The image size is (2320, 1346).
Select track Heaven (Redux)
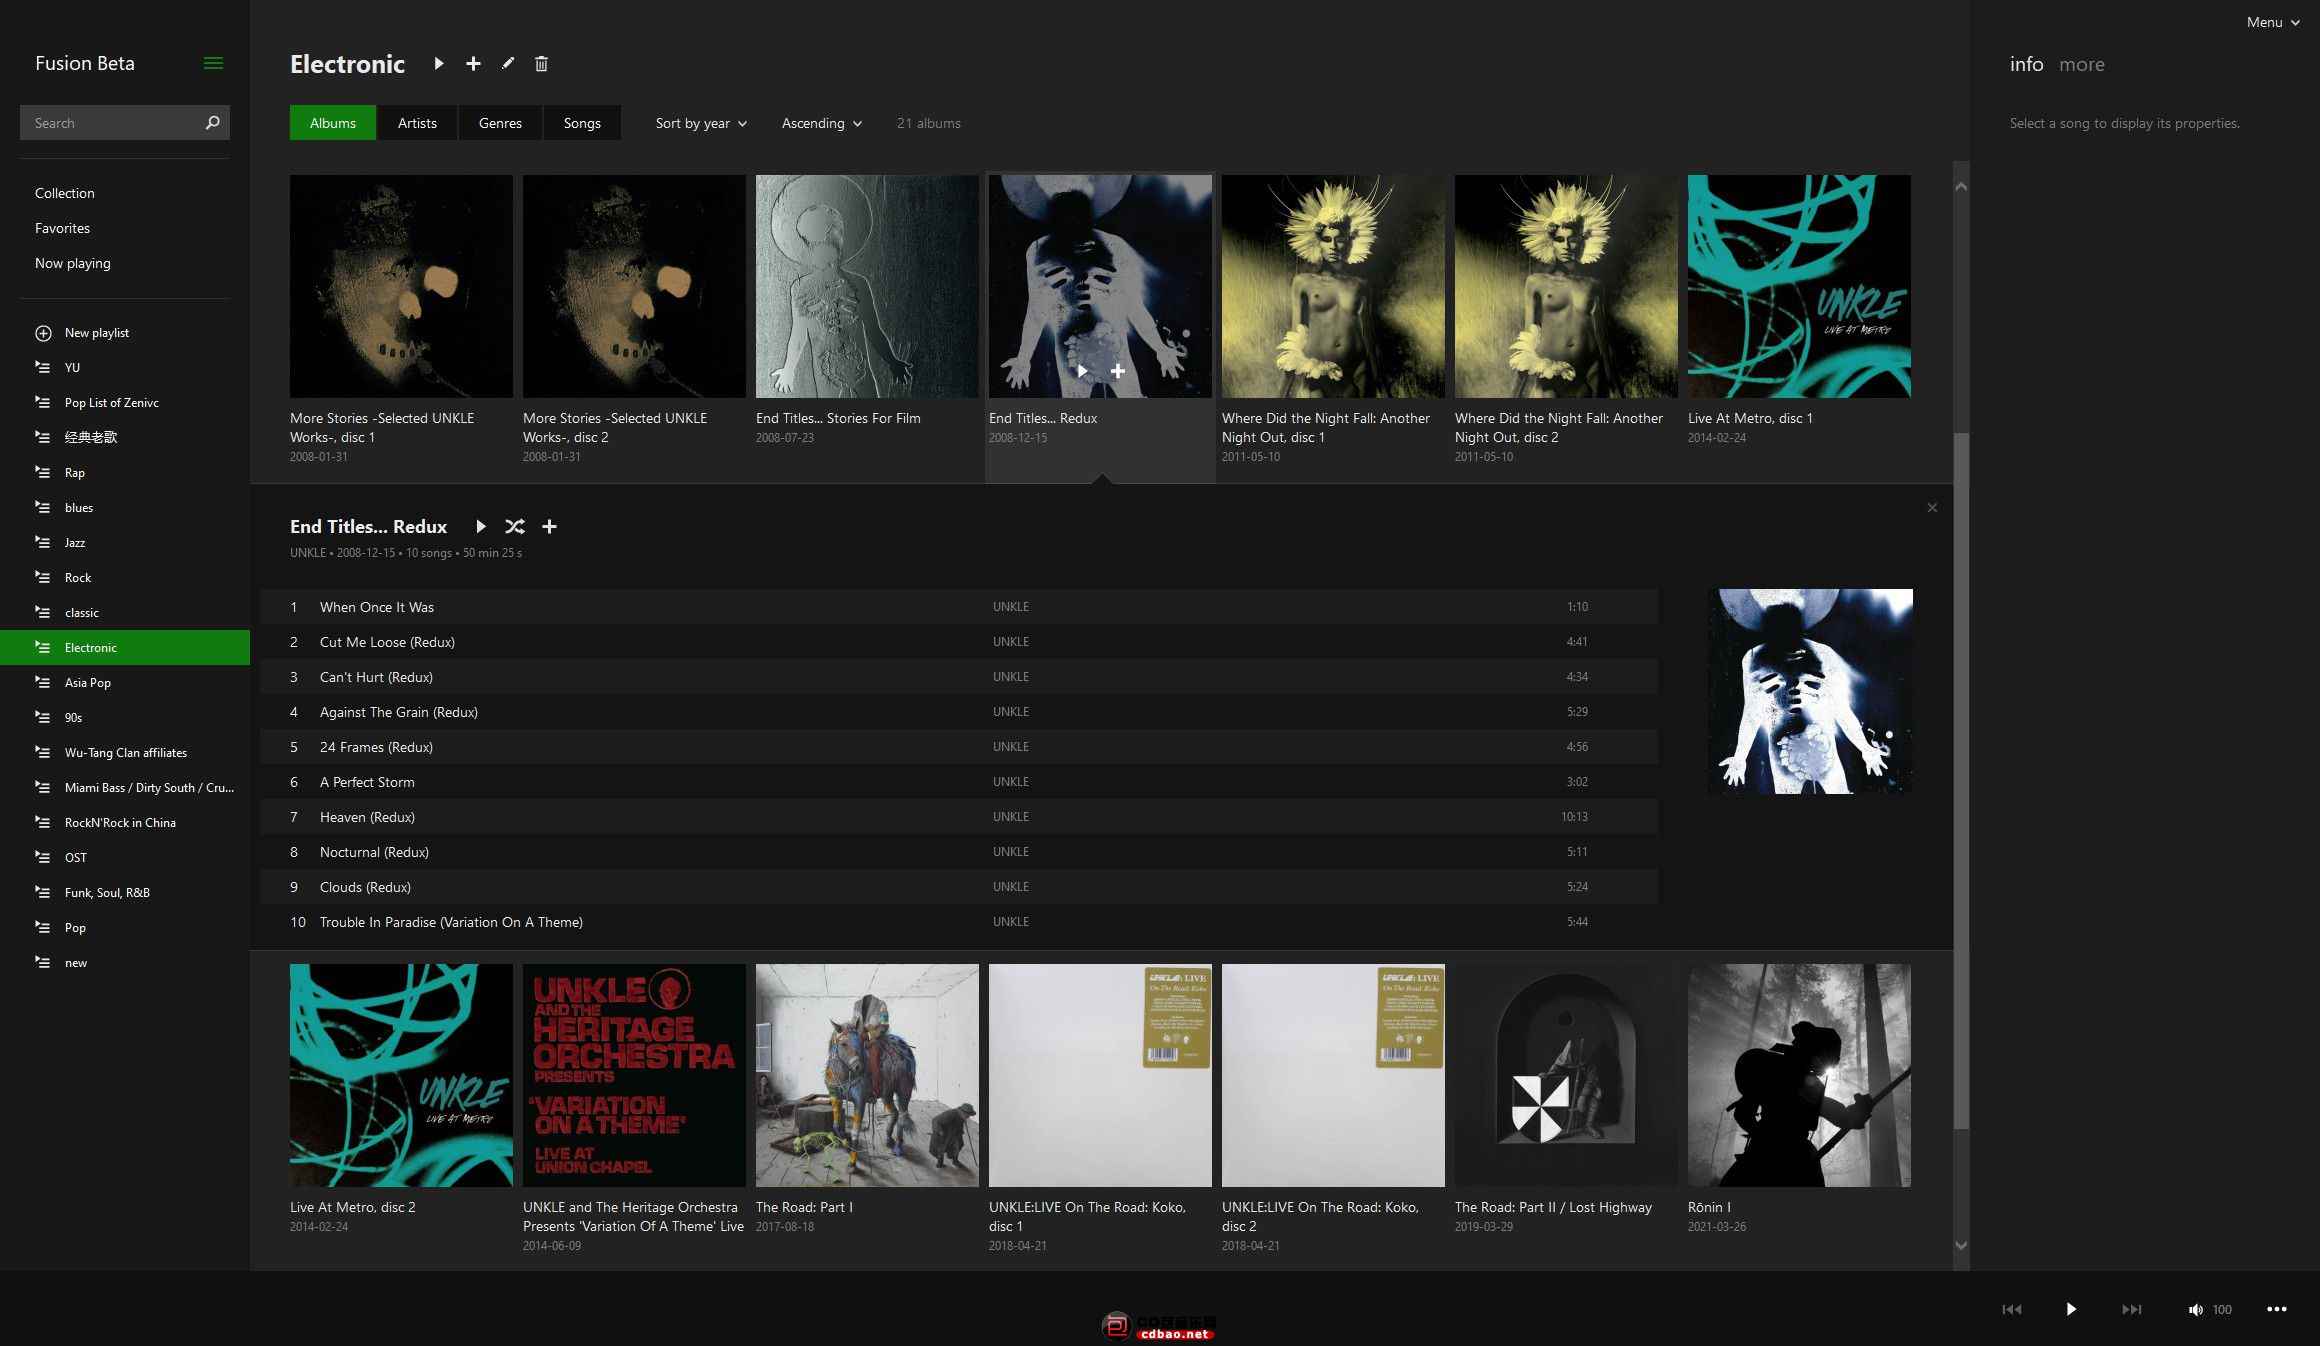[959, 817]
